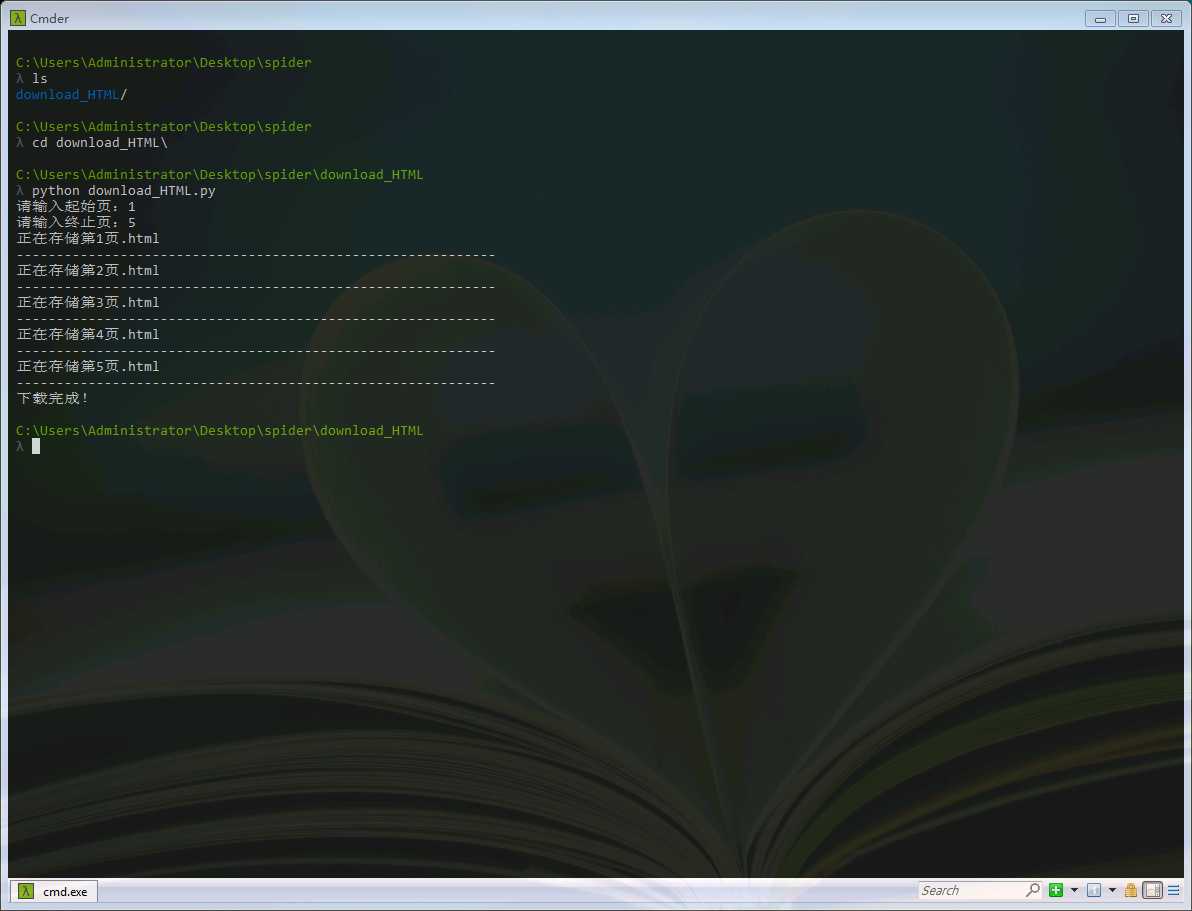Click the green new console plus icon
The width and height of the screenshot is (1192, 911).
point(1055,890)
